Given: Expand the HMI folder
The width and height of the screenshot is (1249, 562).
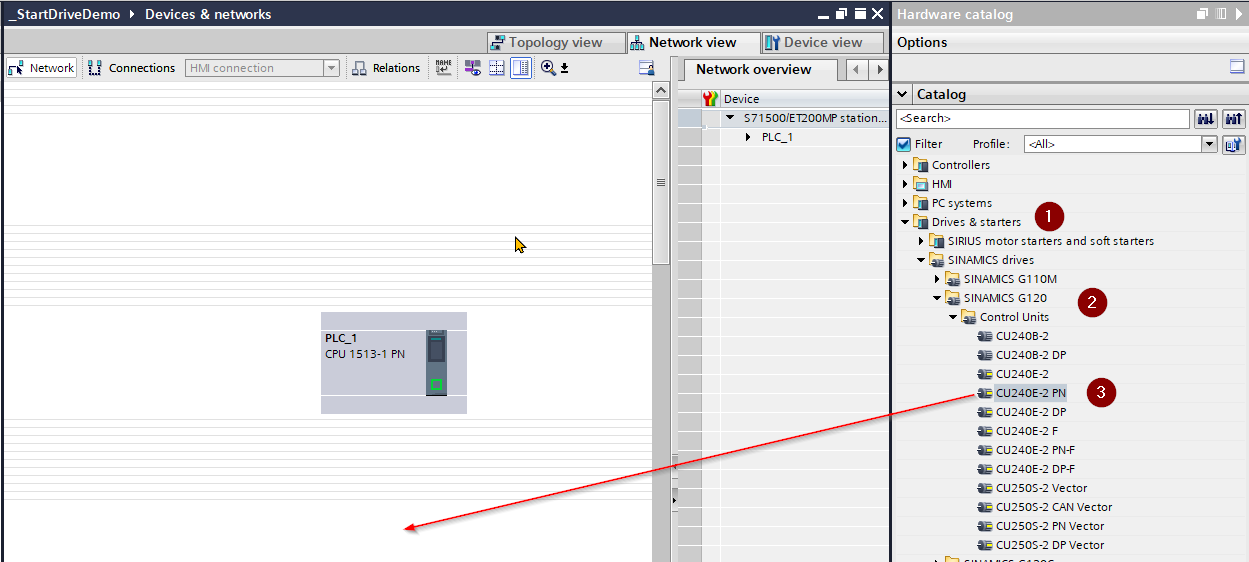Looking at the screenshot, I should 905,184.
